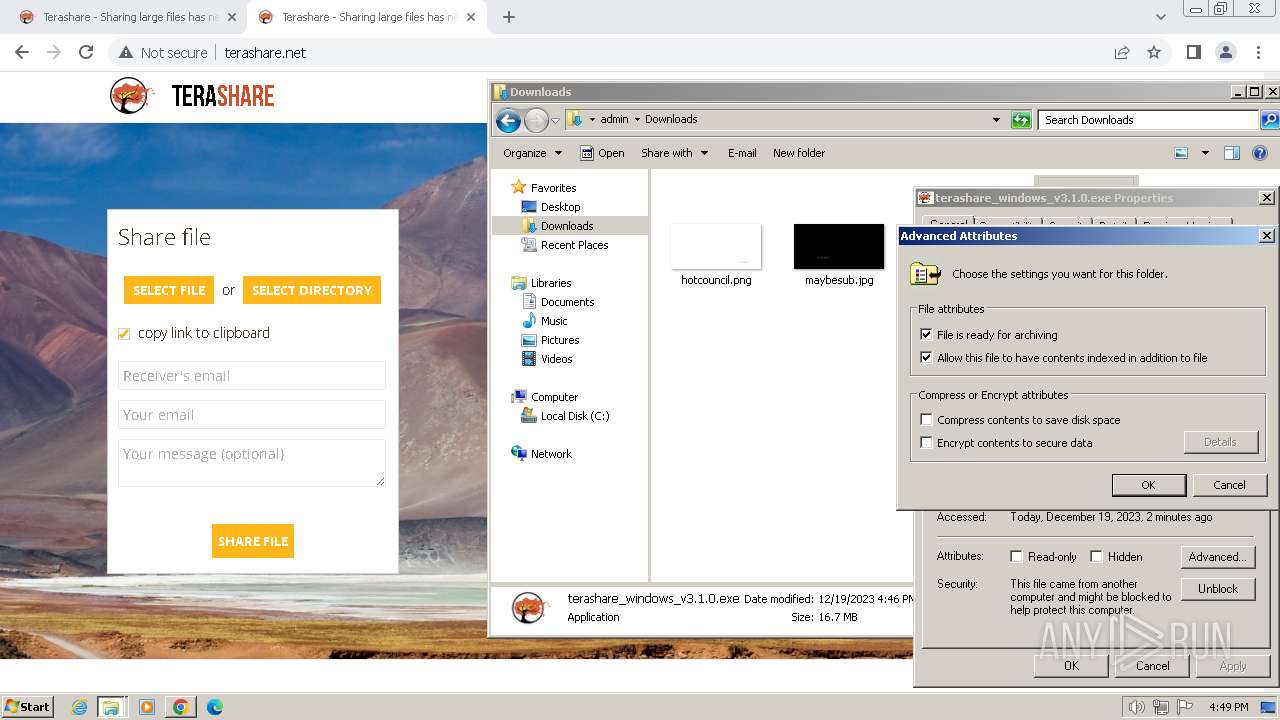This screenshot has width=1280, height=720.
Task: Click Unblock in Properties dialog
Action: tap(1218, 589)
